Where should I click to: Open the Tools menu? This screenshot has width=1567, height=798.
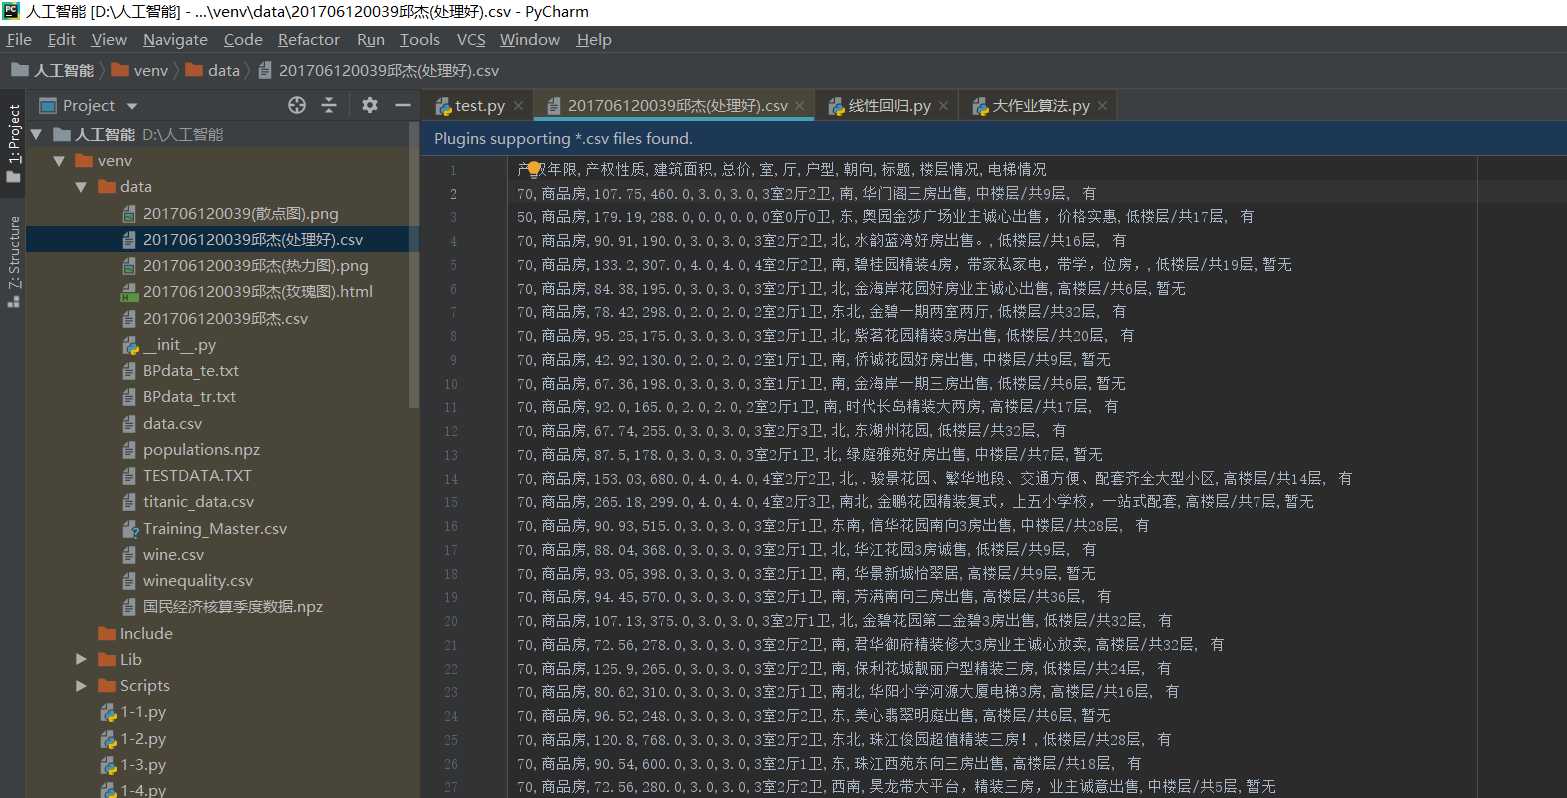[420, 40]
